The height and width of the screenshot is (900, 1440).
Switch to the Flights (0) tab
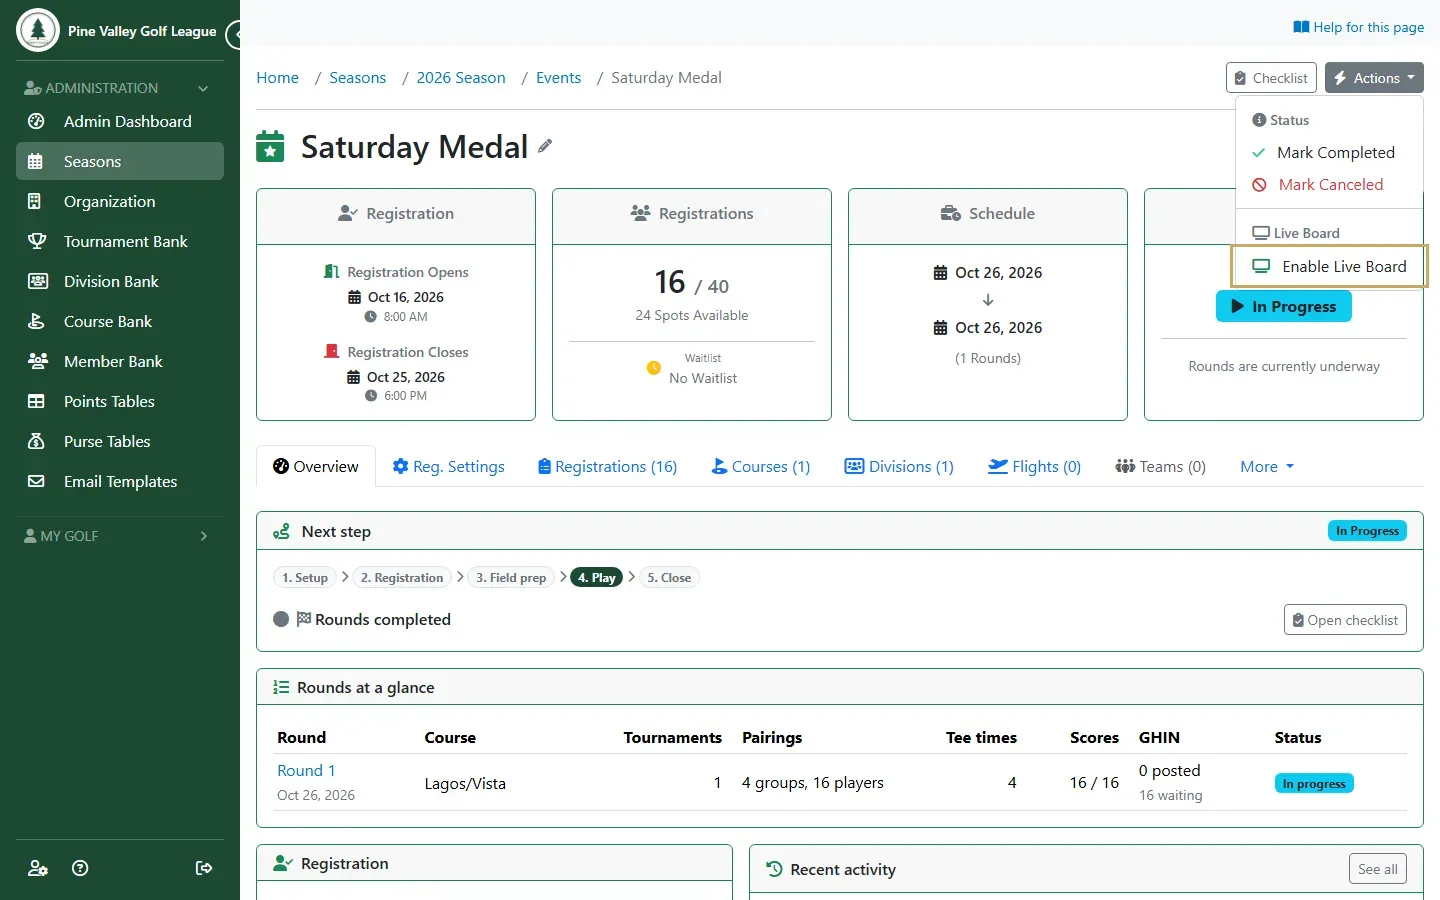point(1034,467)
